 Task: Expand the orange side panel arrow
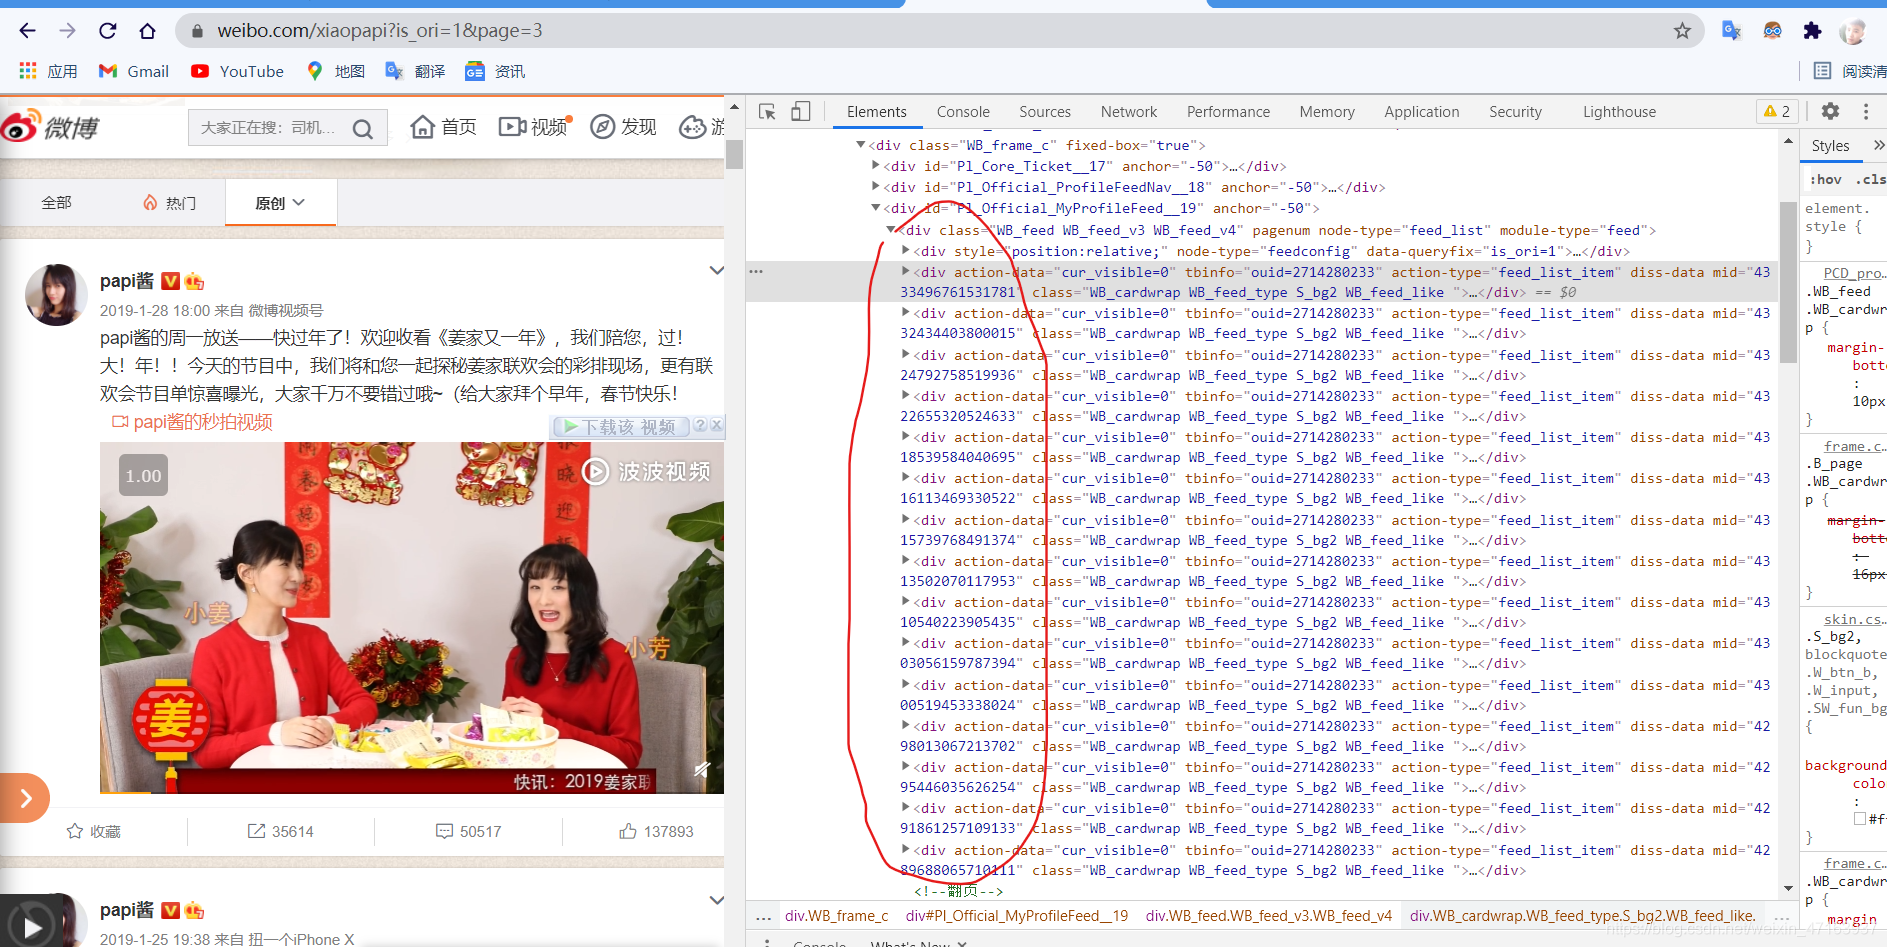click(24, 798)
